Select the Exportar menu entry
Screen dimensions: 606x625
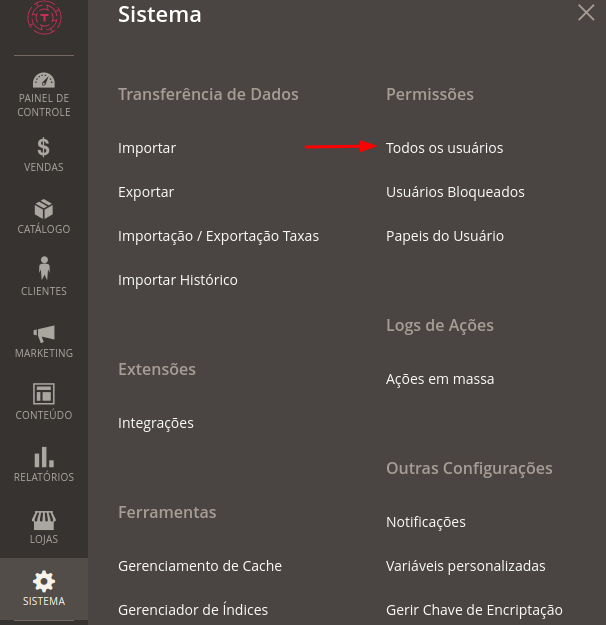point(146,193)
